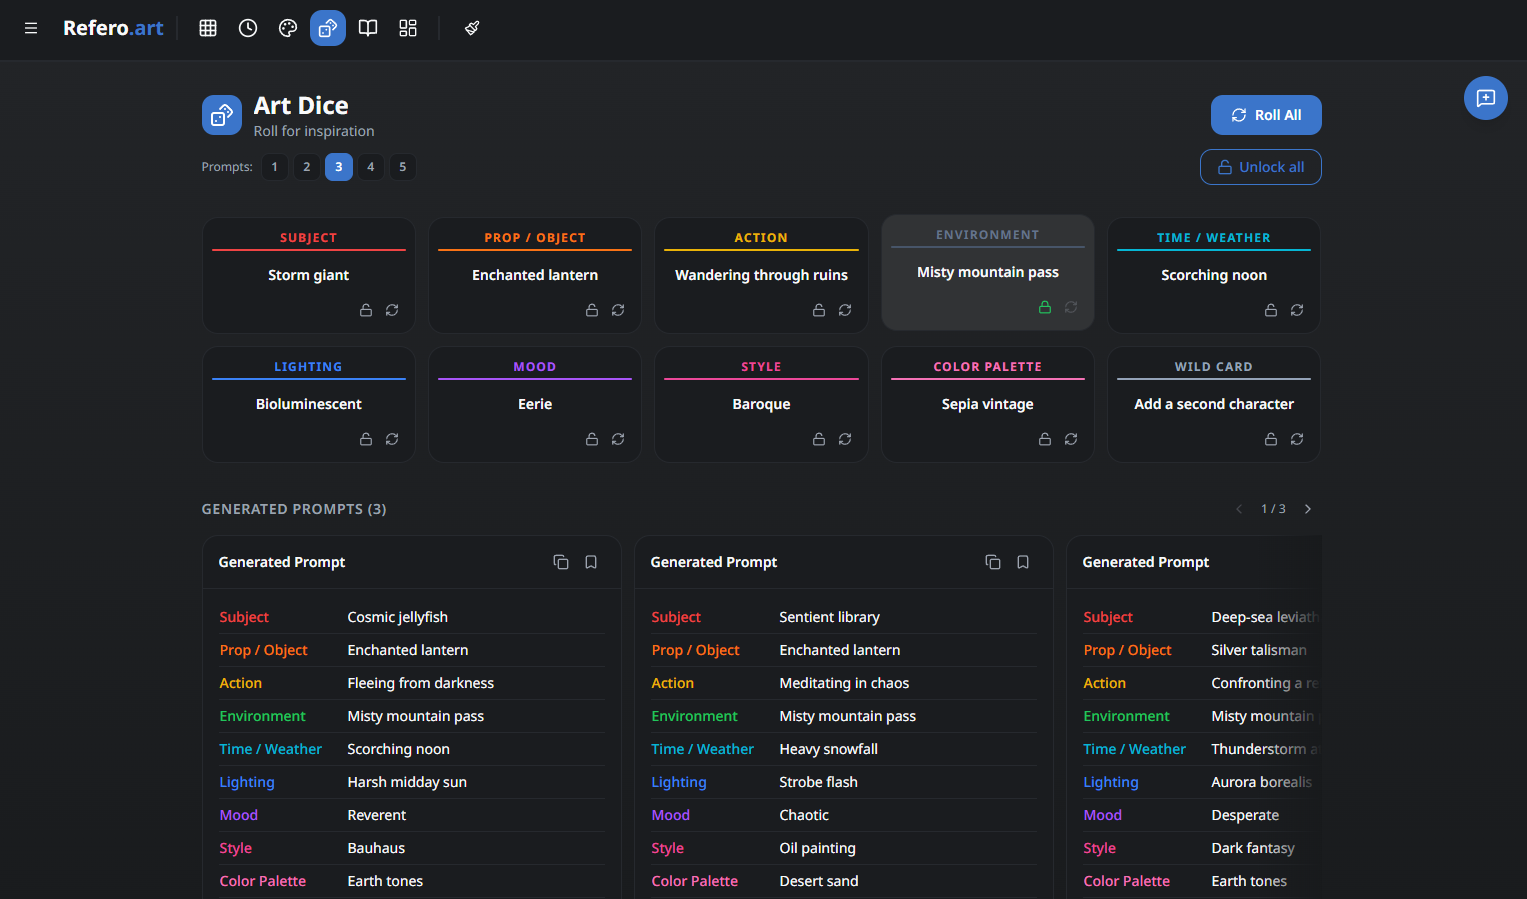Lock the Baroque style card
The width and height of the screenshot is (1527, 899).
819,439
